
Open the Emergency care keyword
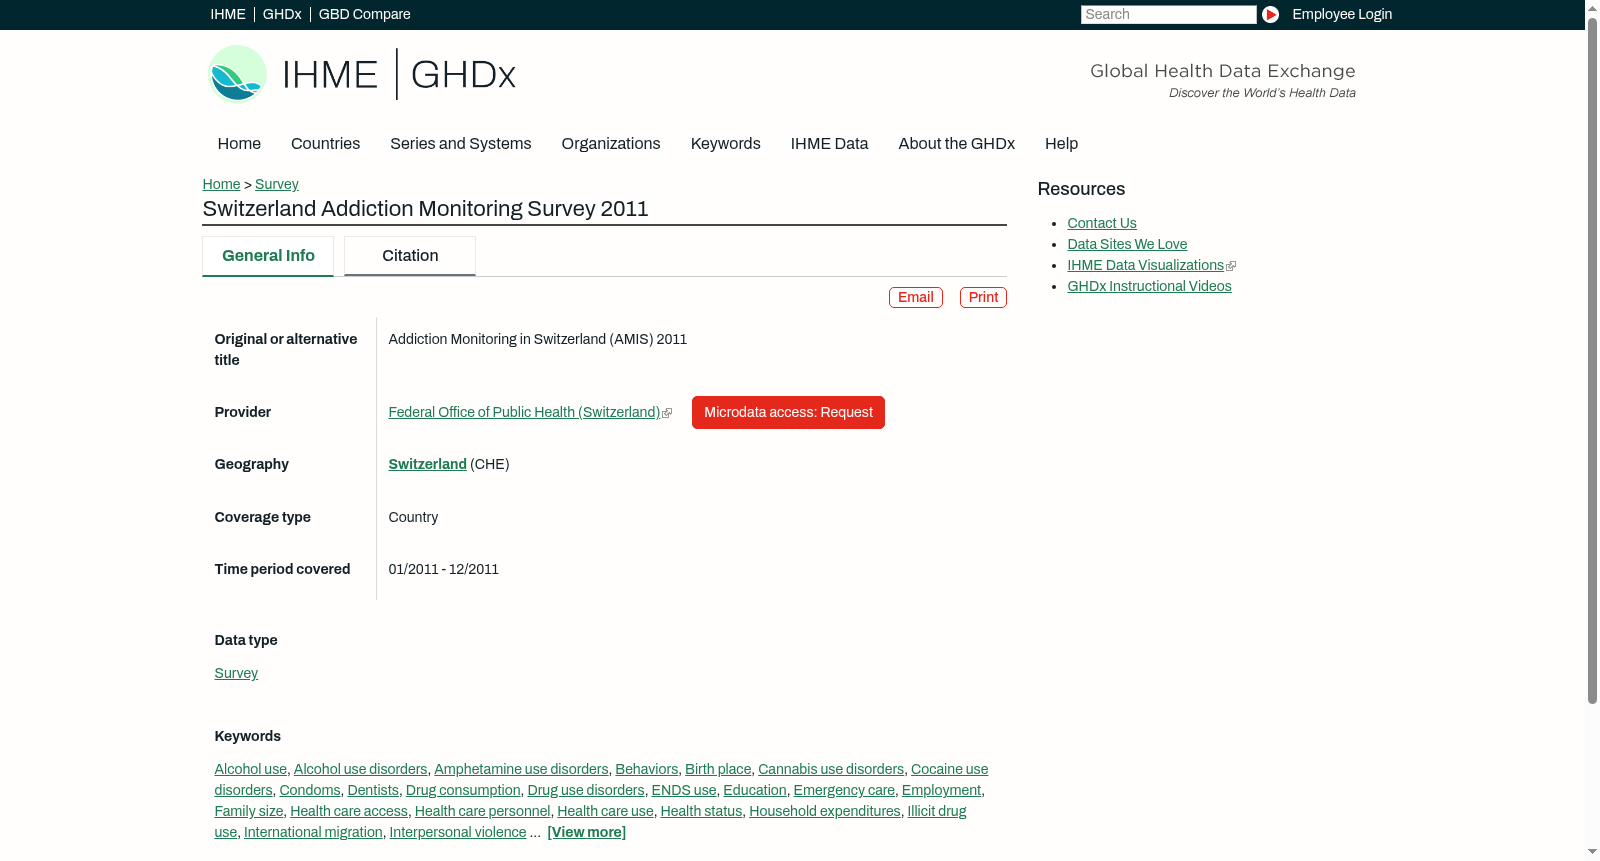[x=844, y=790]
